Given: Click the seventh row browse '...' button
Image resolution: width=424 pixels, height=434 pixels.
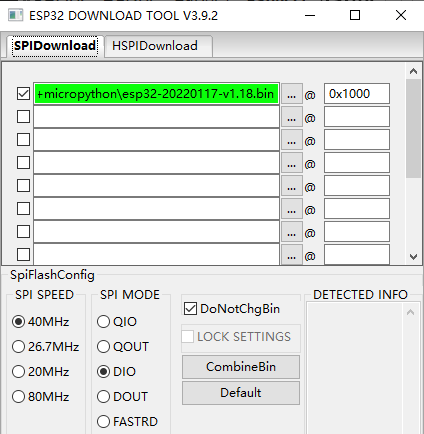Looking at the screenshot, I should point(292,232).
